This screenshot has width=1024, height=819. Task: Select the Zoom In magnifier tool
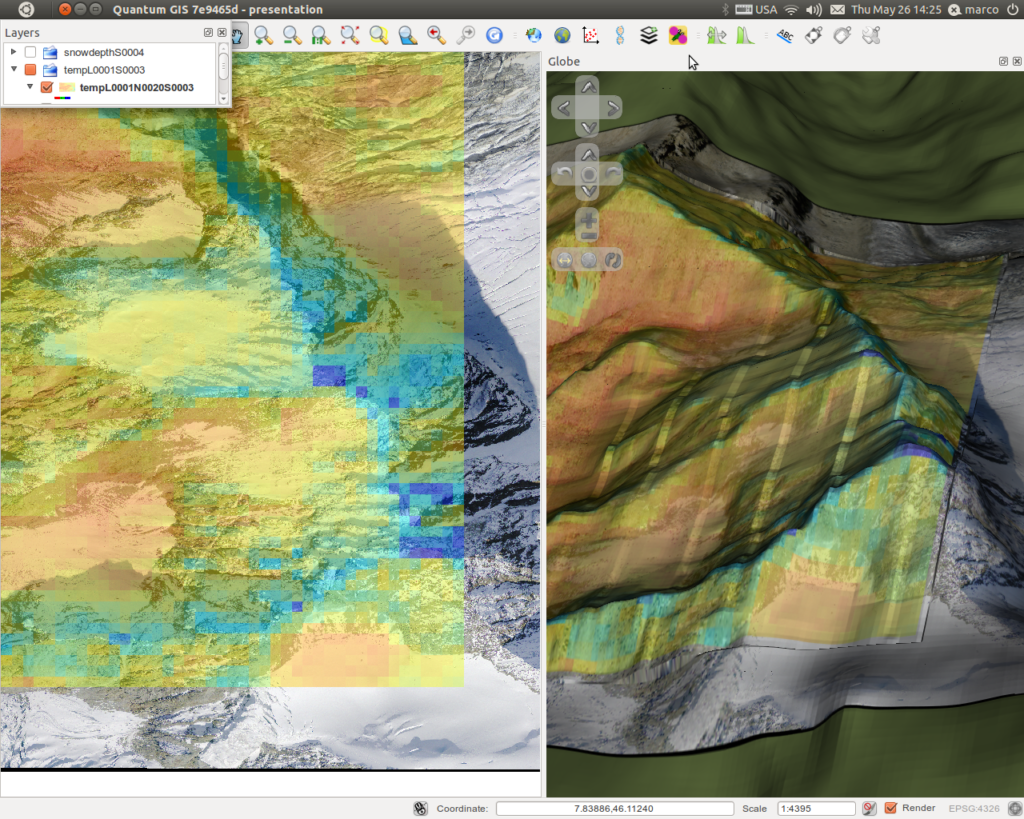[x=264, y=35]
